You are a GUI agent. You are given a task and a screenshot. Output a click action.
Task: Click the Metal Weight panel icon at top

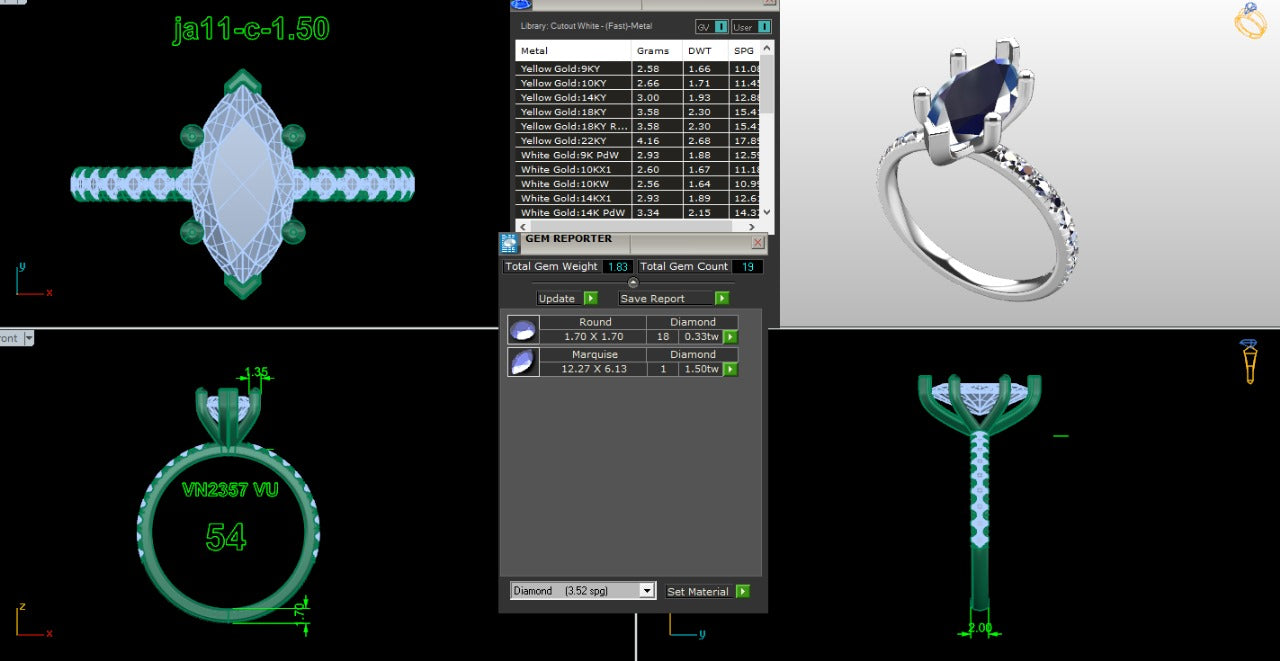pos(521,4)
